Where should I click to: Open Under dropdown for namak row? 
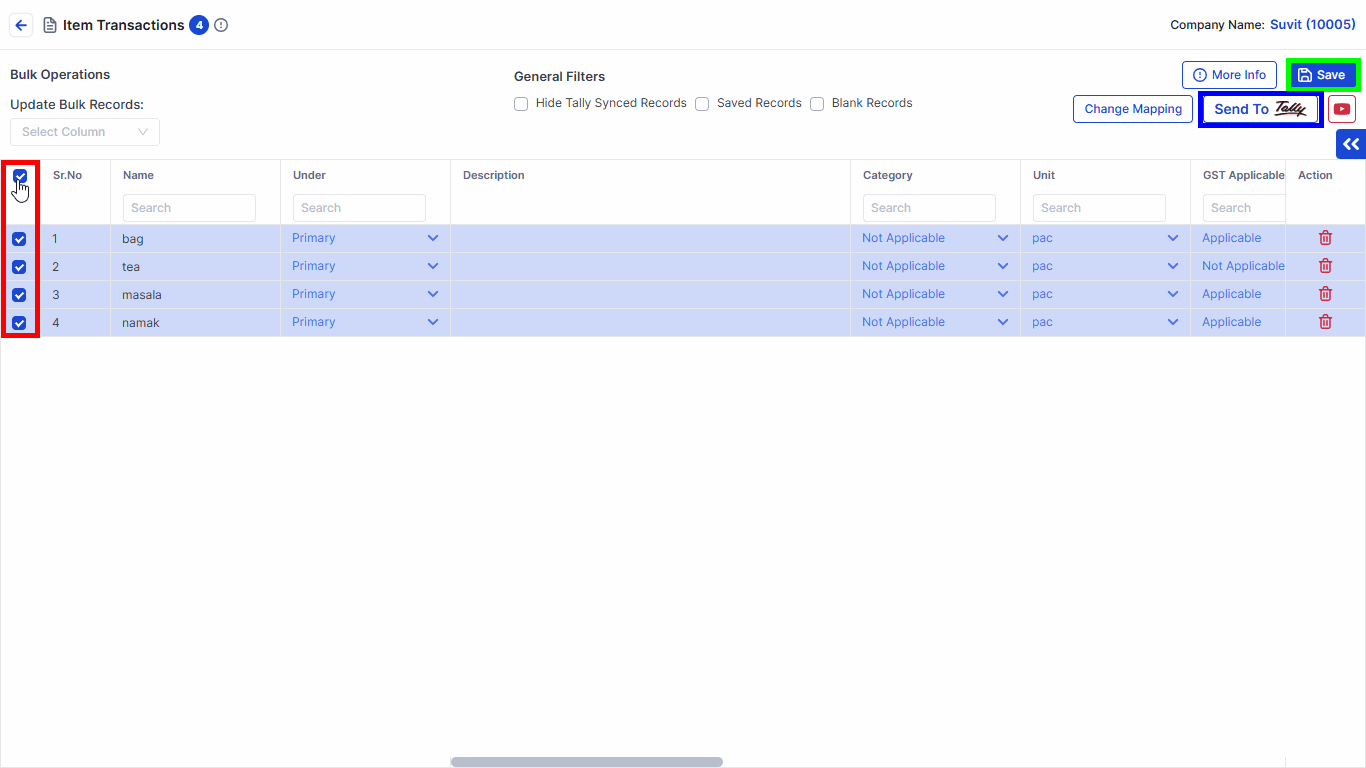click(365, 322)
